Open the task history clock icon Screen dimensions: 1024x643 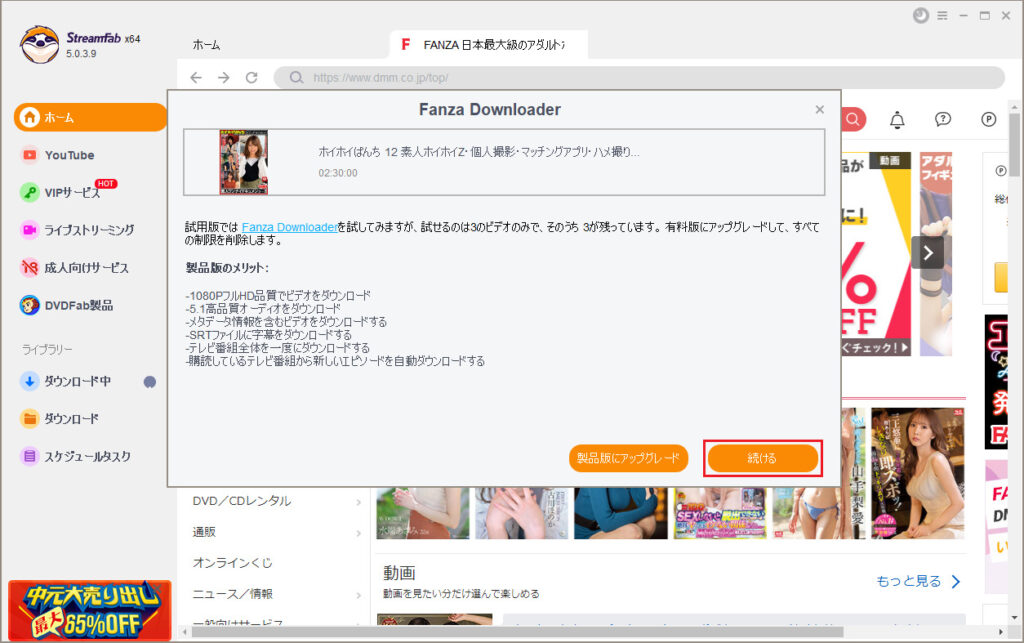pyautogui.click(x=921, y=16)
